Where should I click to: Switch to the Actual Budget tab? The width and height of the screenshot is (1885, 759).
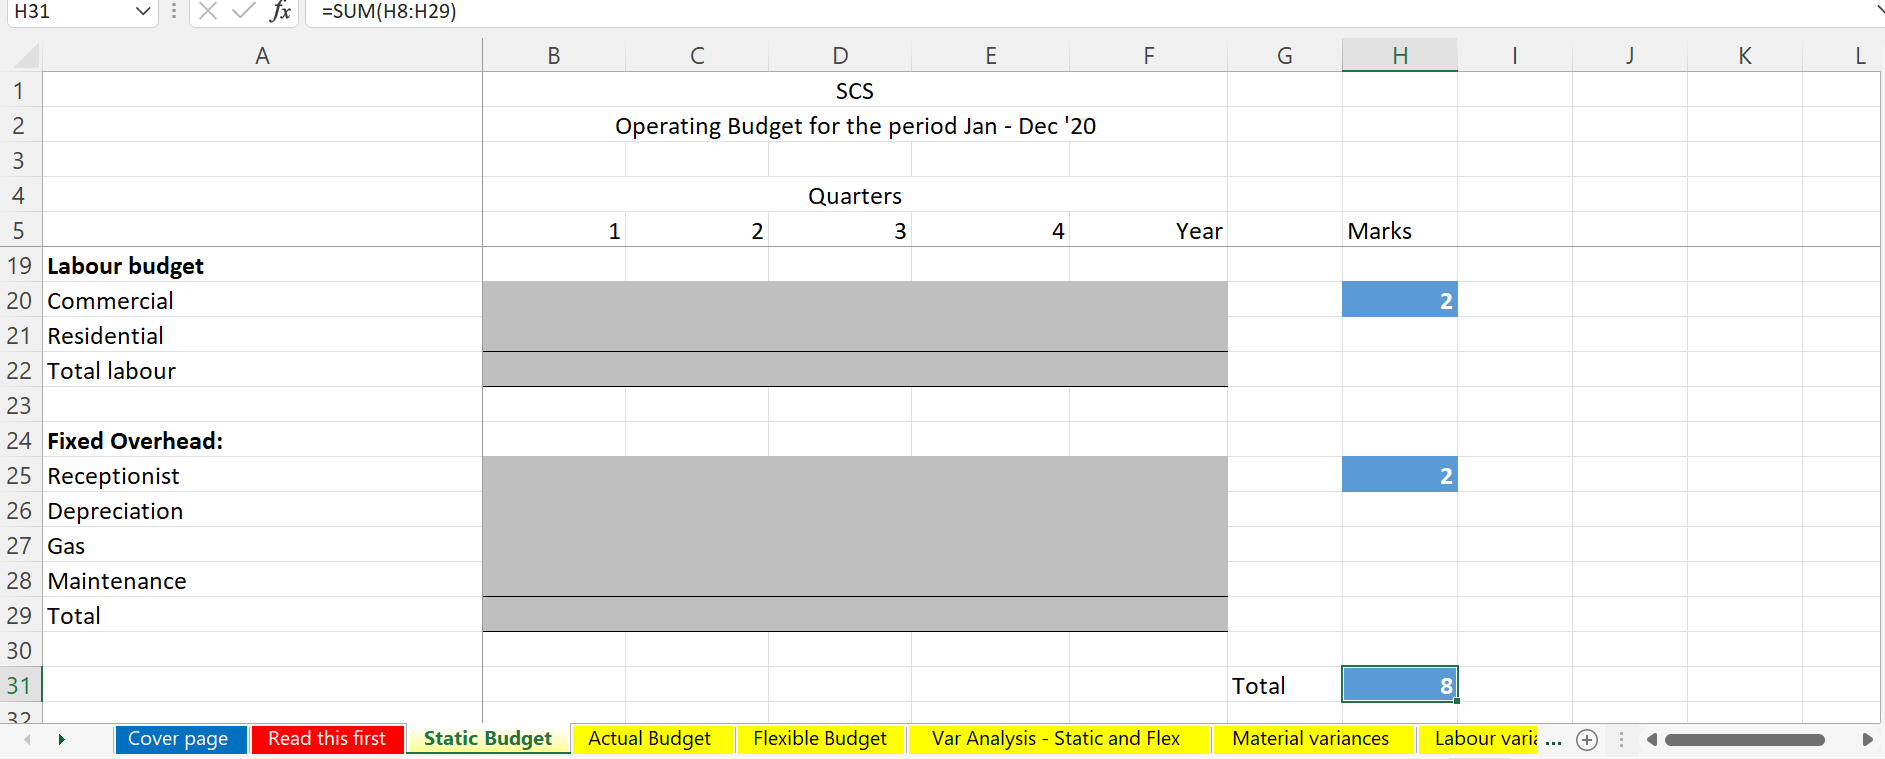[652, 738]
